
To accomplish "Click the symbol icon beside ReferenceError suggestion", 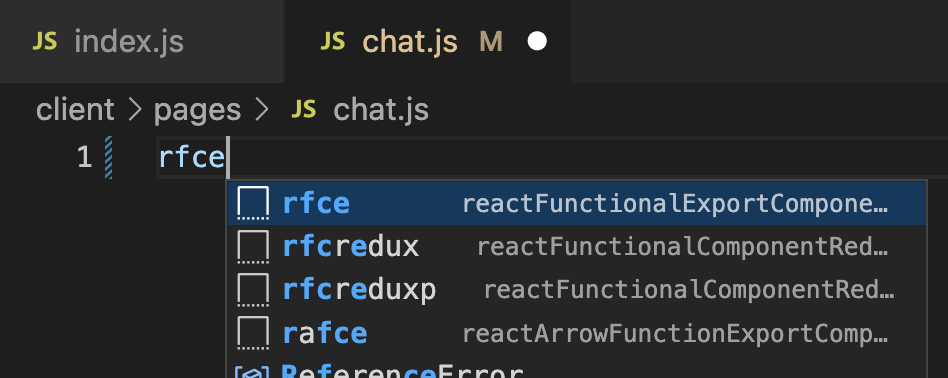I will pos(252,372).
